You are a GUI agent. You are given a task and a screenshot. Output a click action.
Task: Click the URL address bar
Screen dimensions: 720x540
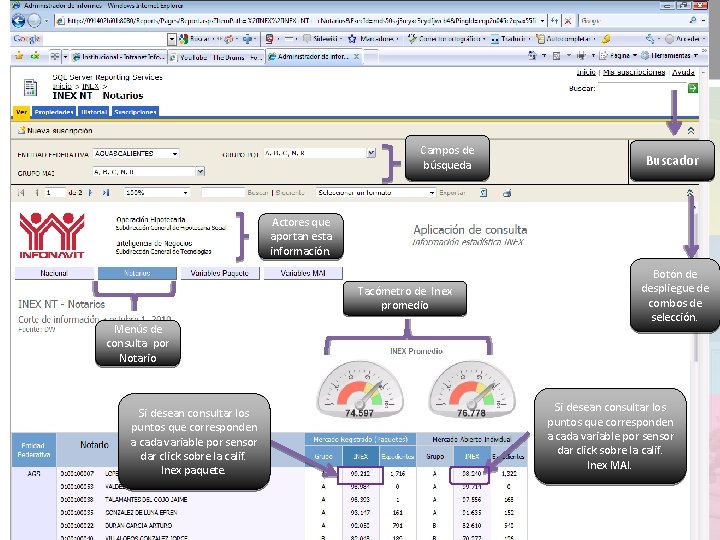pyautogui.click(x=297, y=21)
